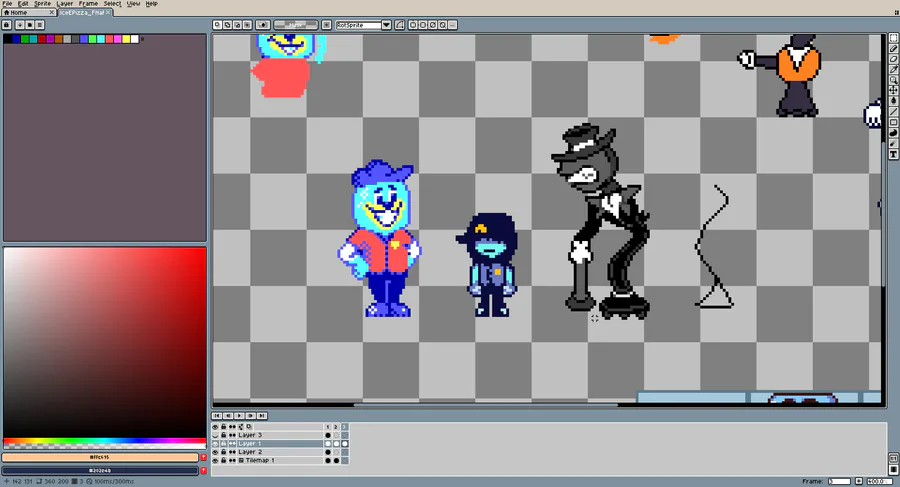Select Layer 2 in the timeline
Image resolution: width=900 pixels, height=487 pixels.
280,452
